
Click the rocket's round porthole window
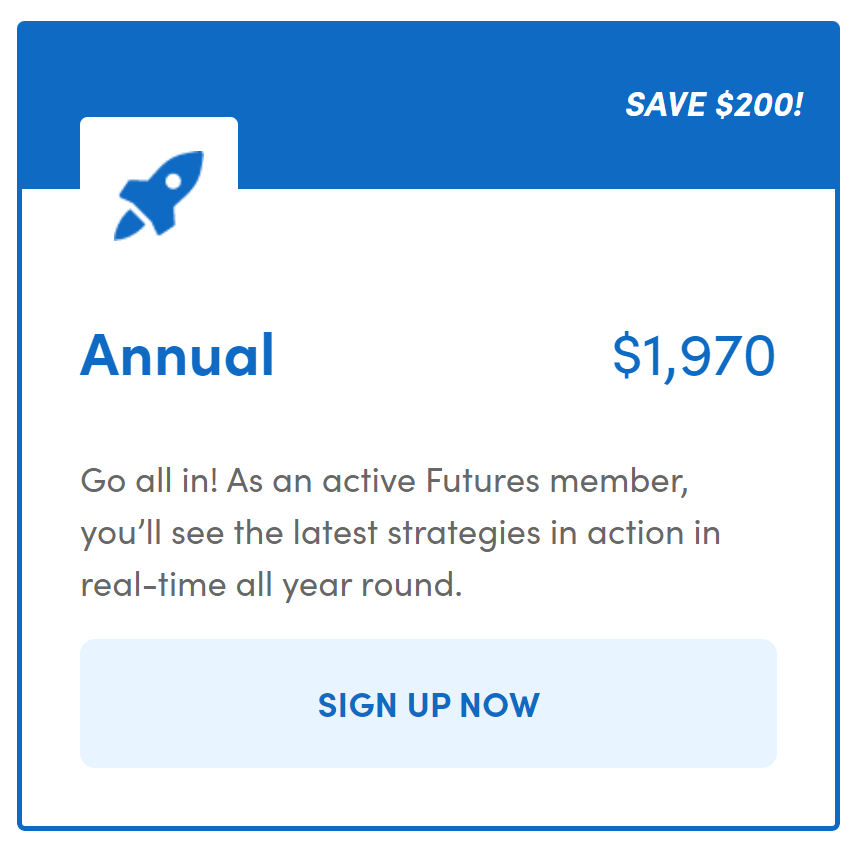(x=173, y=181)
